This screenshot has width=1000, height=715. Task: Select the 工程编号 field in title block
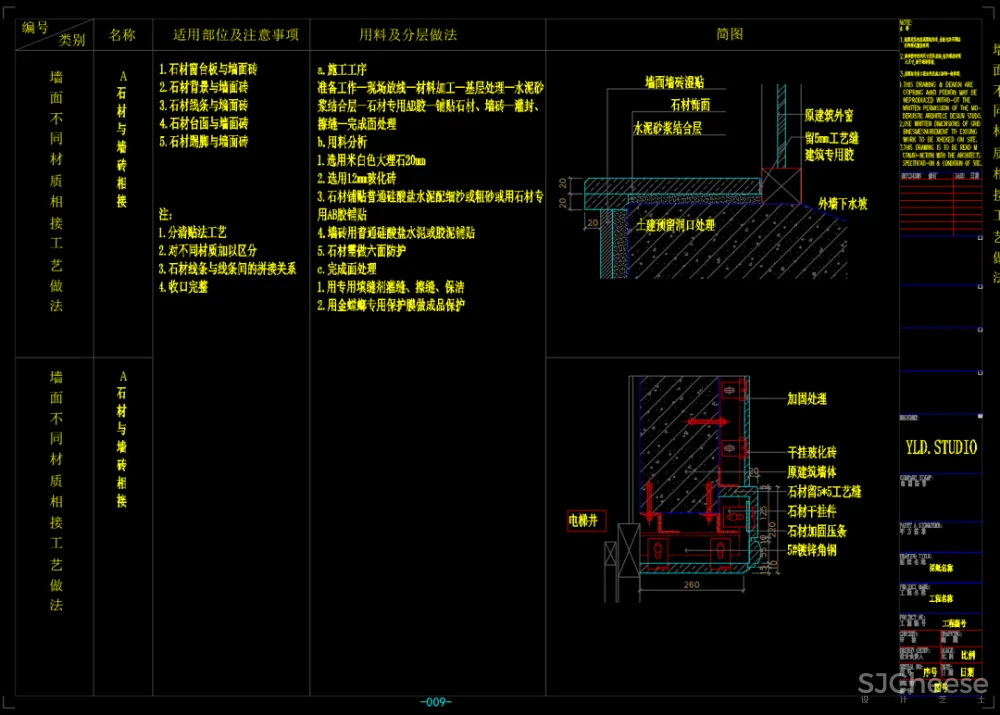(956, 622)
